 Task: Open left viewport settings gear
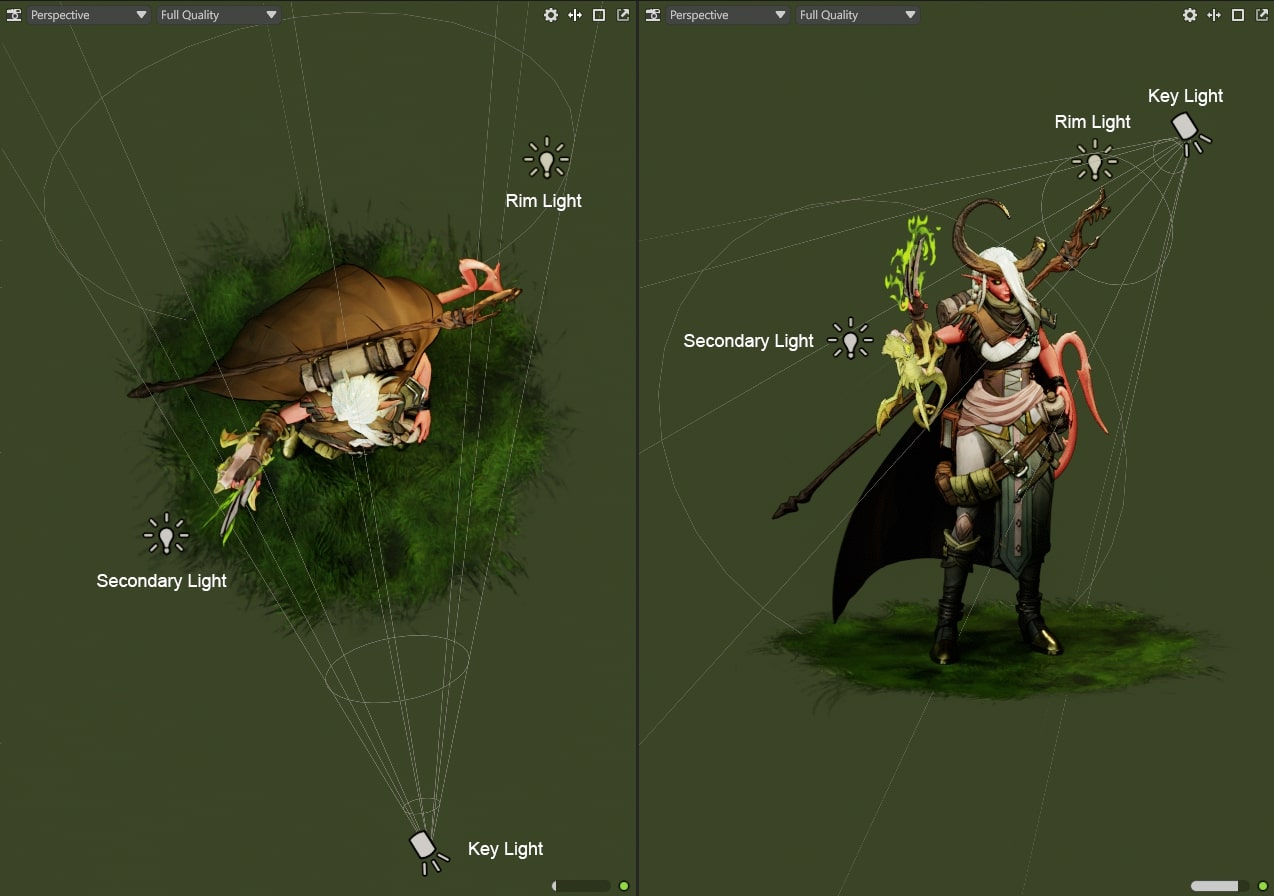click(551, 15)
